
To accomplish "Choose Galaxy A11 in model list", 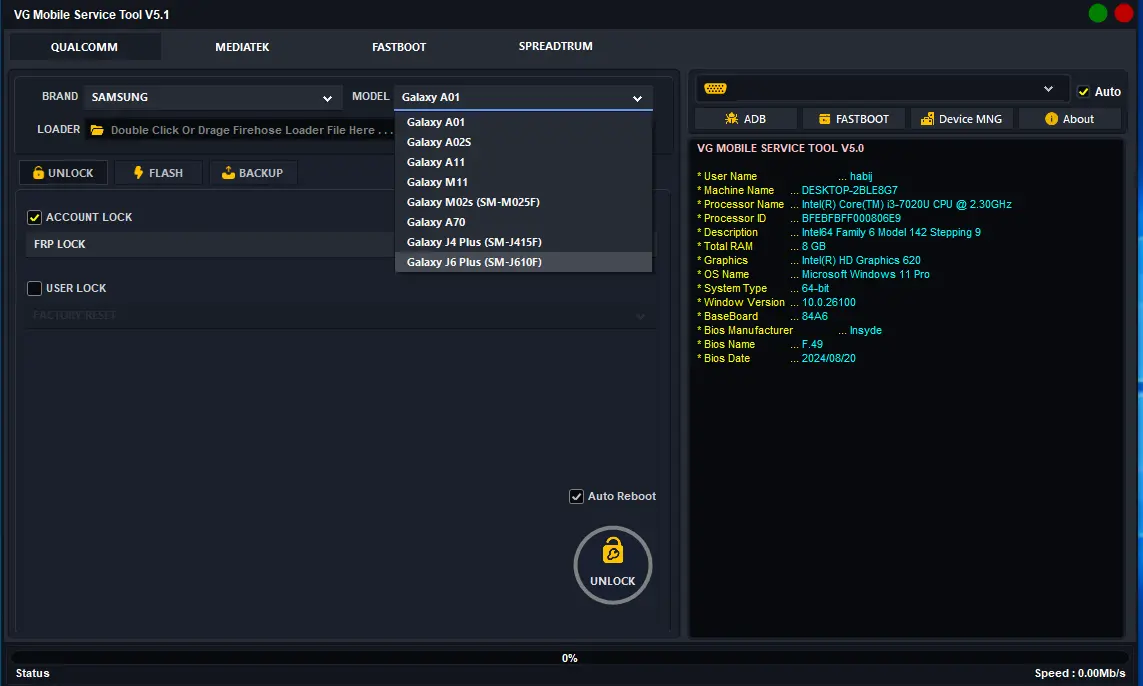I will coord(523,162).
